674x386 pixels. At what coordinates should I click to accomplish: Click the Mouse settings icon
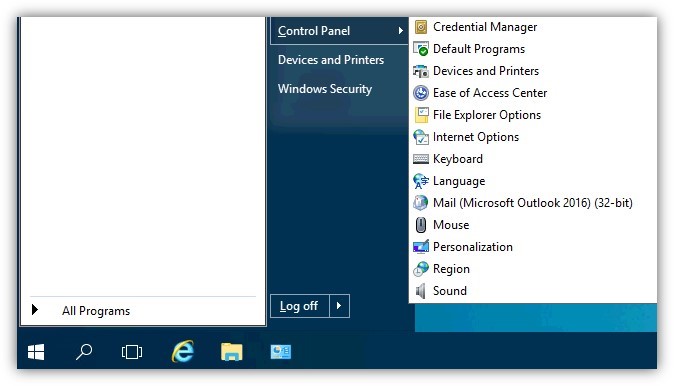point(421,225)
